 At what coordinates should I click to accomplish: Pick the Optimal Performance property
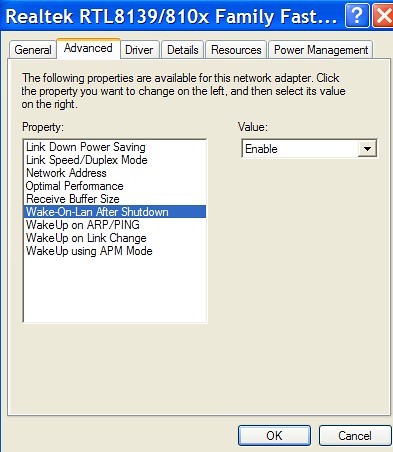point(115,186)
